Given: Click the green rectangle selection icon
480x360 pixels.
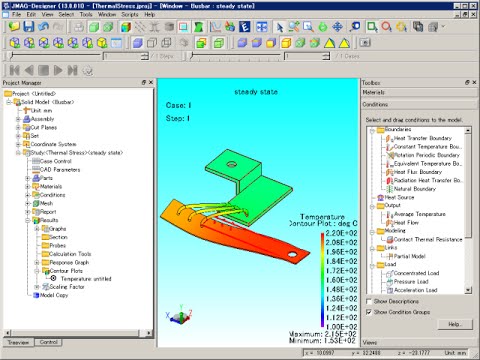Looking at the screenshot, I should pos(372,27).
